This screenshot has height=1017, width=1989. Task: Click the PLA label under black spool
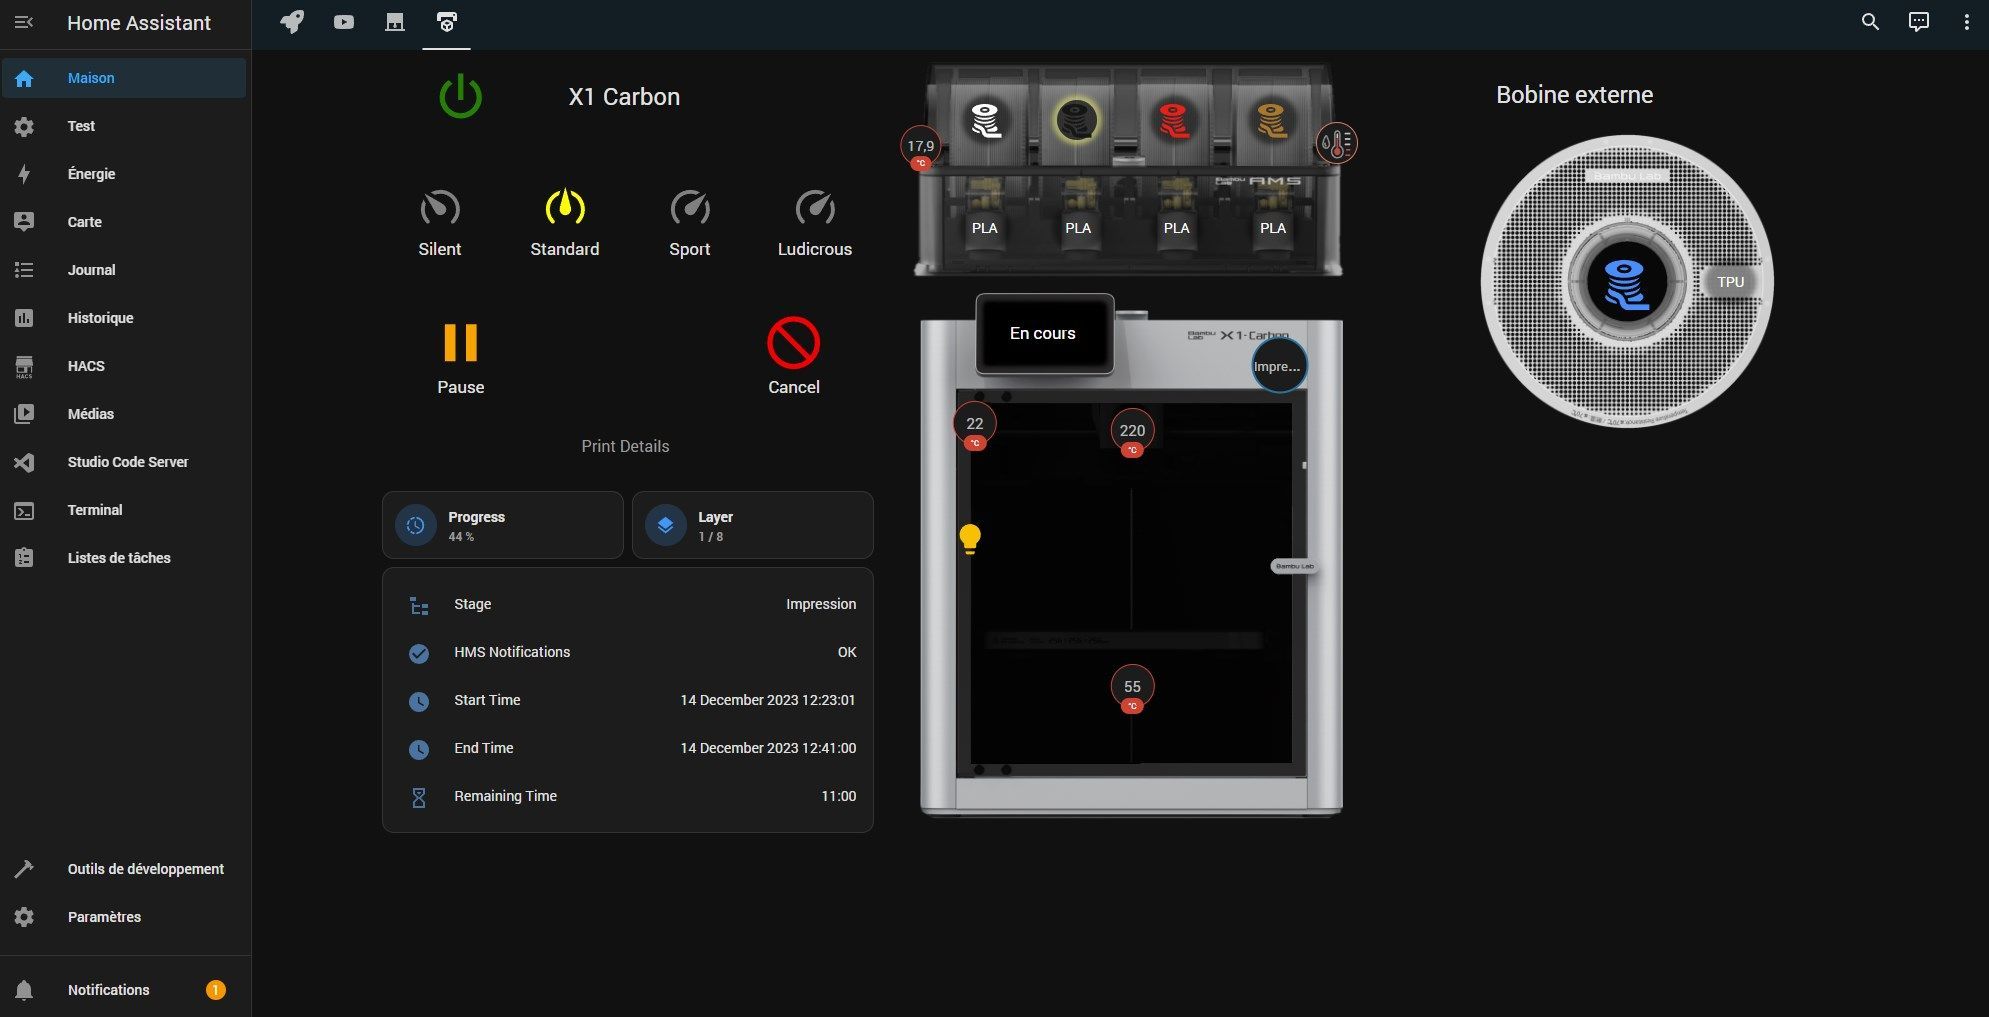[1078, 228]
